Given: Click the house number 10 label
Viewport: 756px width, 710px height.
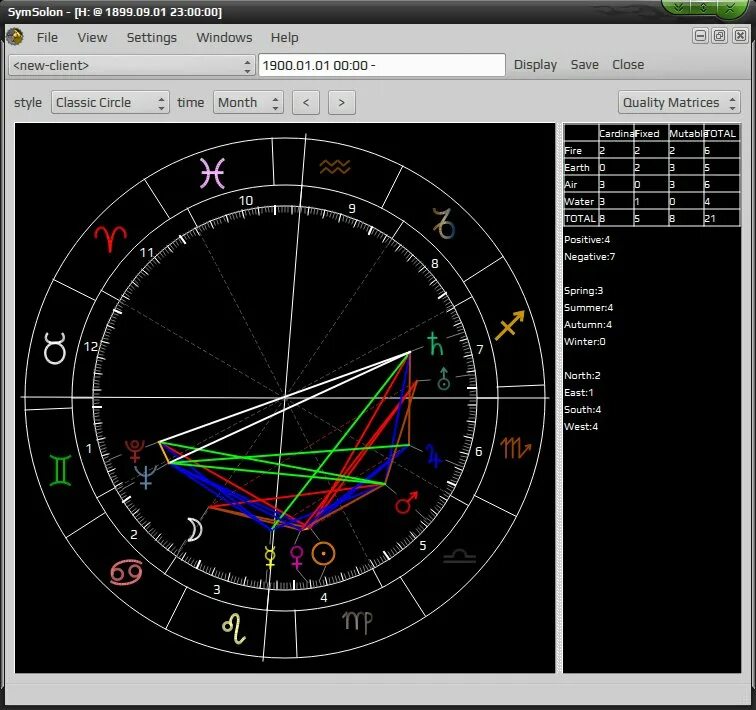Looking at the screenshot, I should [246, 201].
